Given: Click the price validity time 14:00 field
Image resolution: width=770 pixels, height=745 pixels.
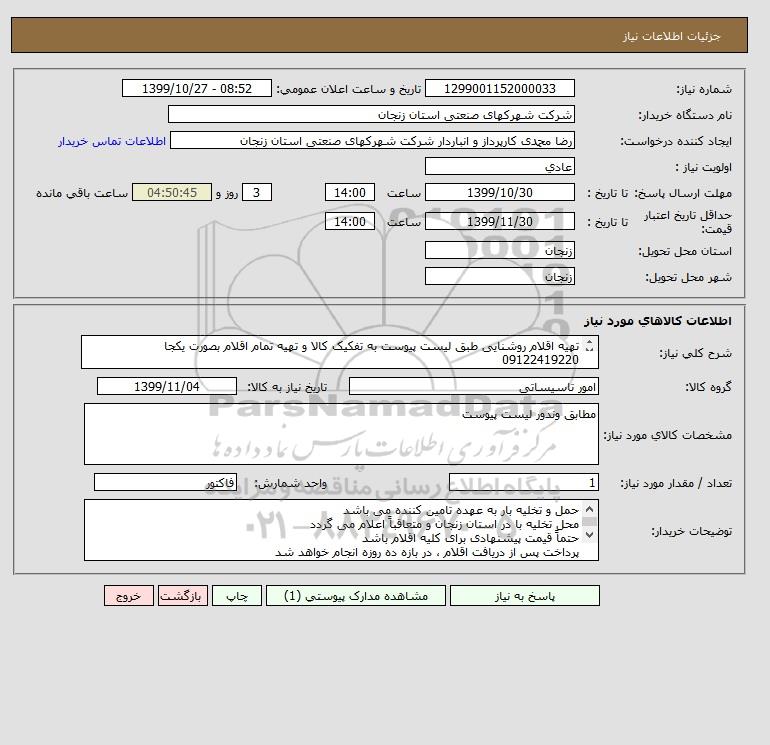Looking at the screenshot, I should coord(350,221).
